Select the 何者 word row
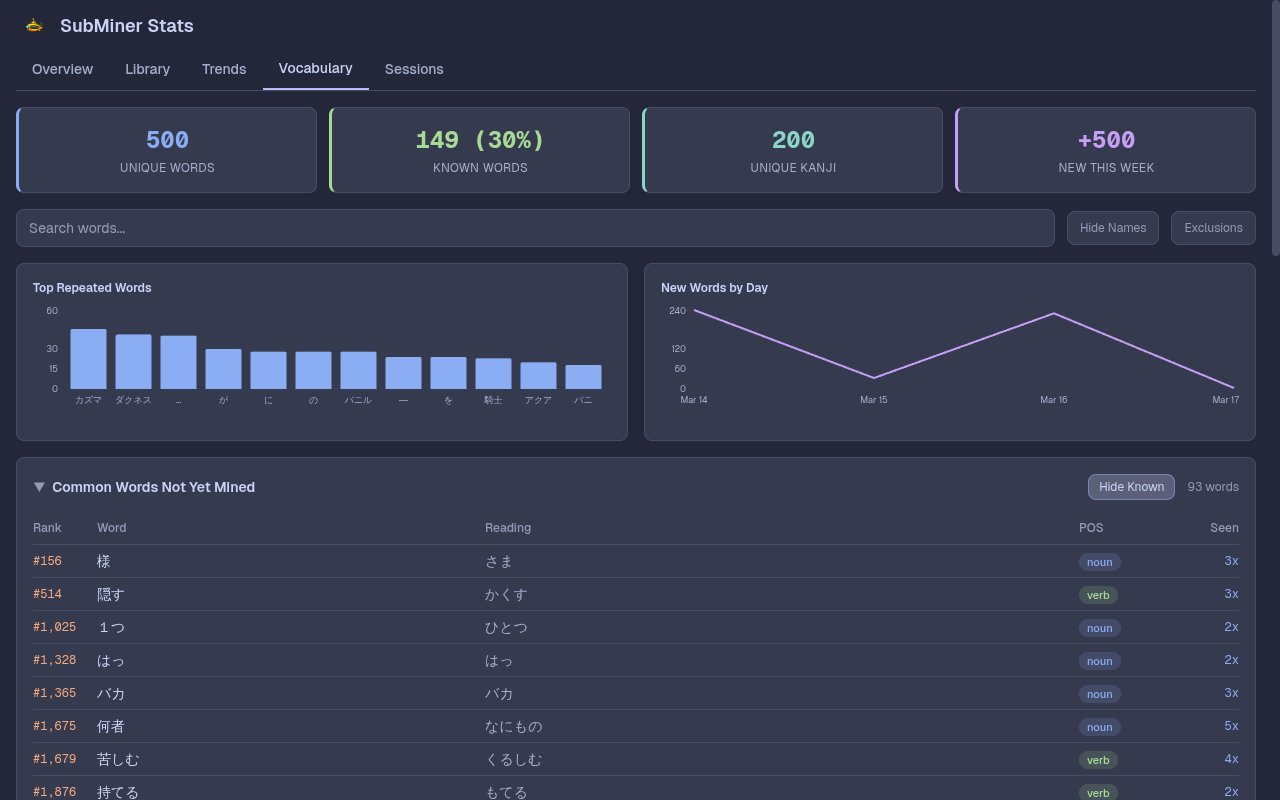This screenshot has height=800, width=1280. 111,726
